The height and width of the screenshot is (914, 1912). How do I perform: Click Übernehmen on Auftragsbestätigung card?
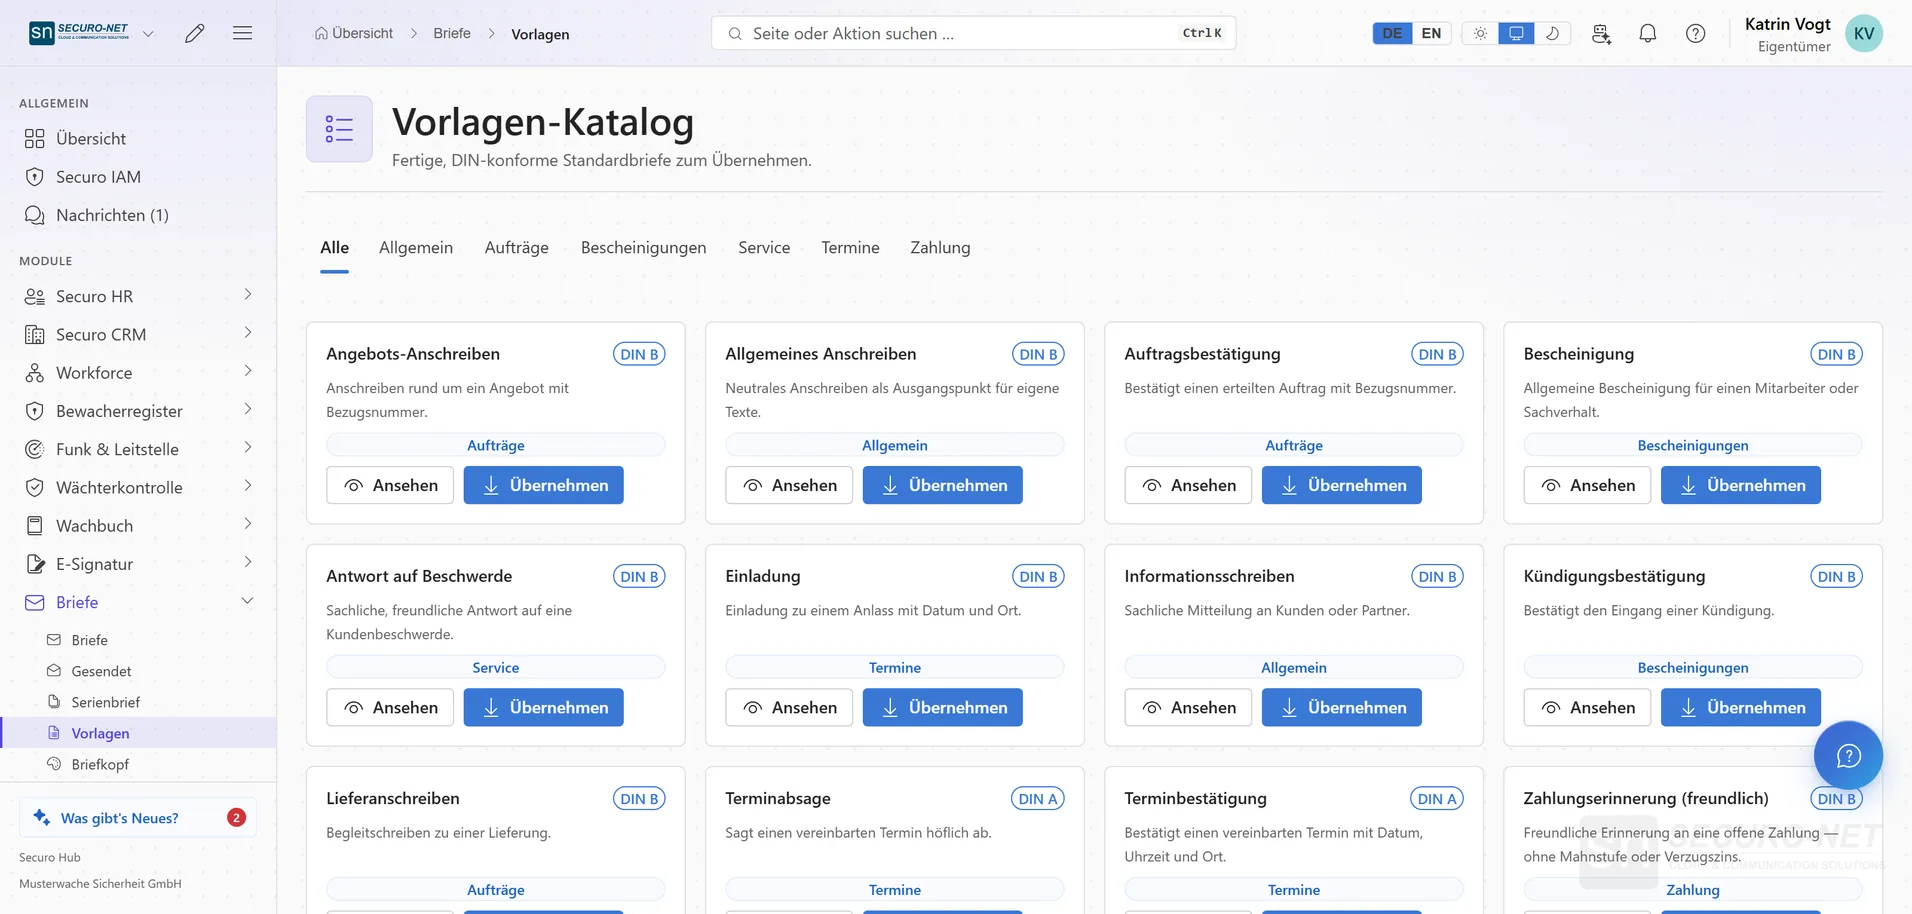click(1341, 485)
